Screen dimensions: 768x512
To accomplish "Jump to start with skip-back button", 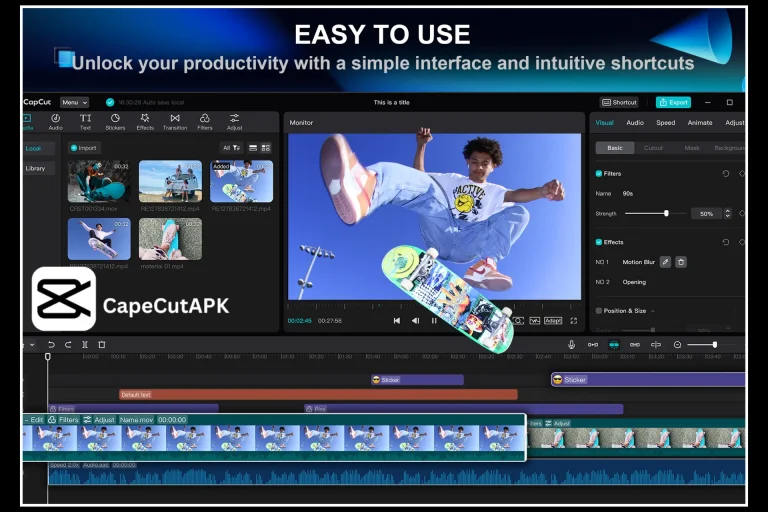I will click(397, 321).
